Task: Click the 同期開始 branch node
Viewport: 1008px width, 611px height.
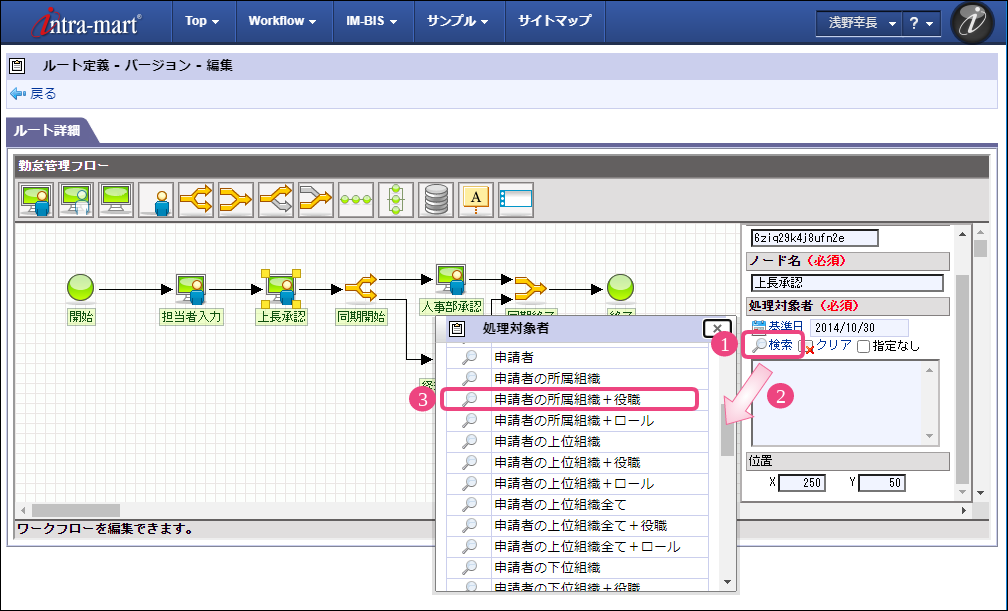Action: [361, 288]
